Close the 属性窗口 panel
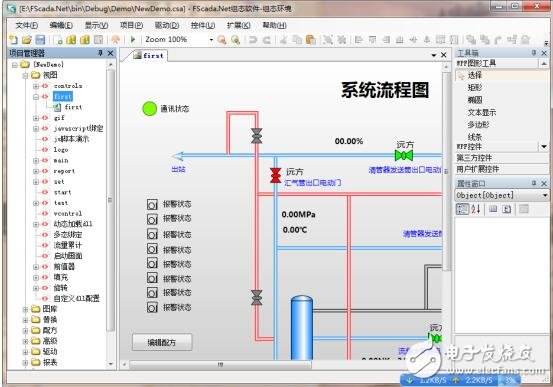553x387 pixels. click(x=544, y=183)
